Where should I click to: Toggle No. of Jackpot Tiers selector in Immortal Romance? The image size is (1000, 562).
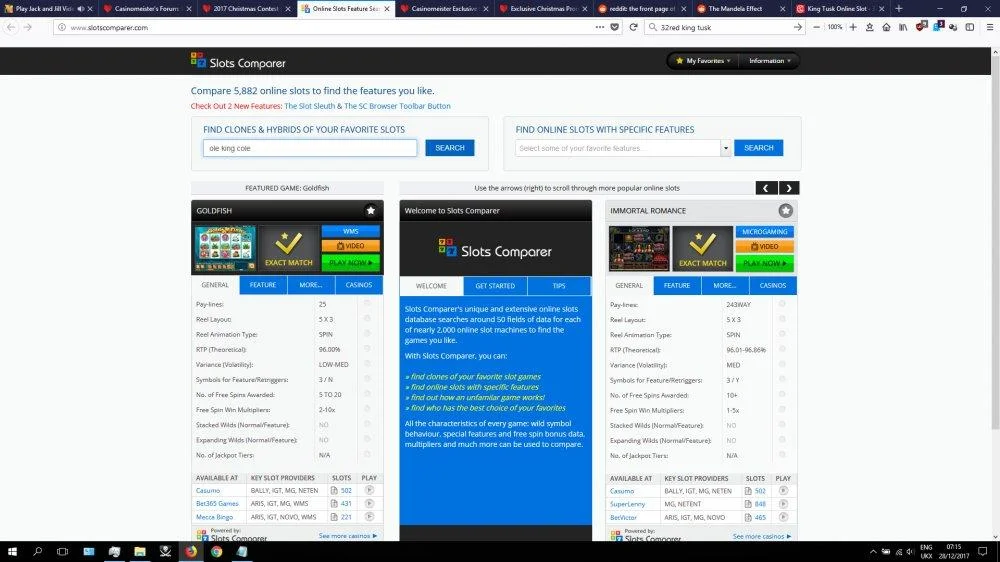coord(782,455)
